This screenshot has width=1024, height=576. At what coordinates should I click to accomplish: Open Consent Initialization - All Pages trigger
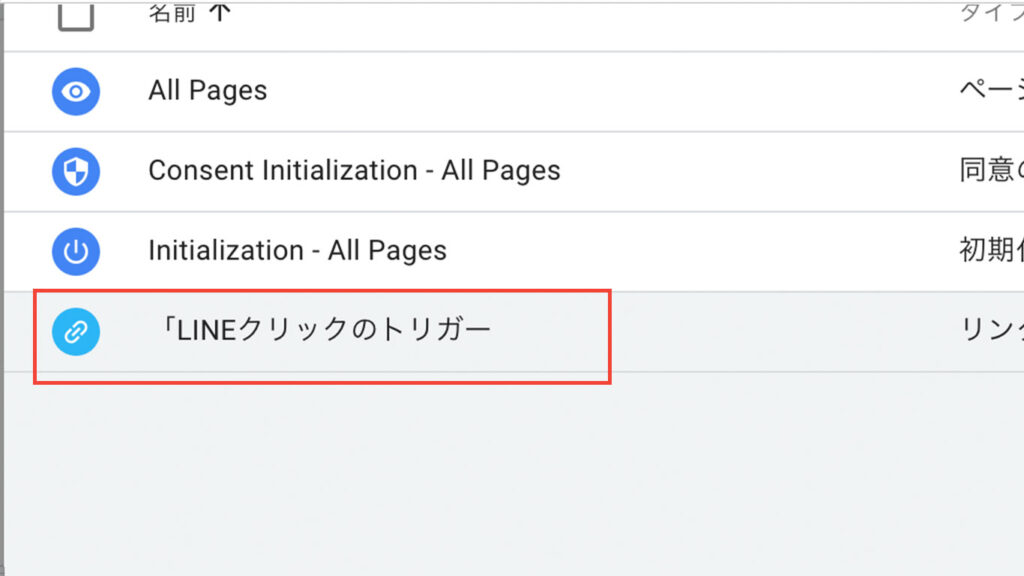click(x=354, y=170)
